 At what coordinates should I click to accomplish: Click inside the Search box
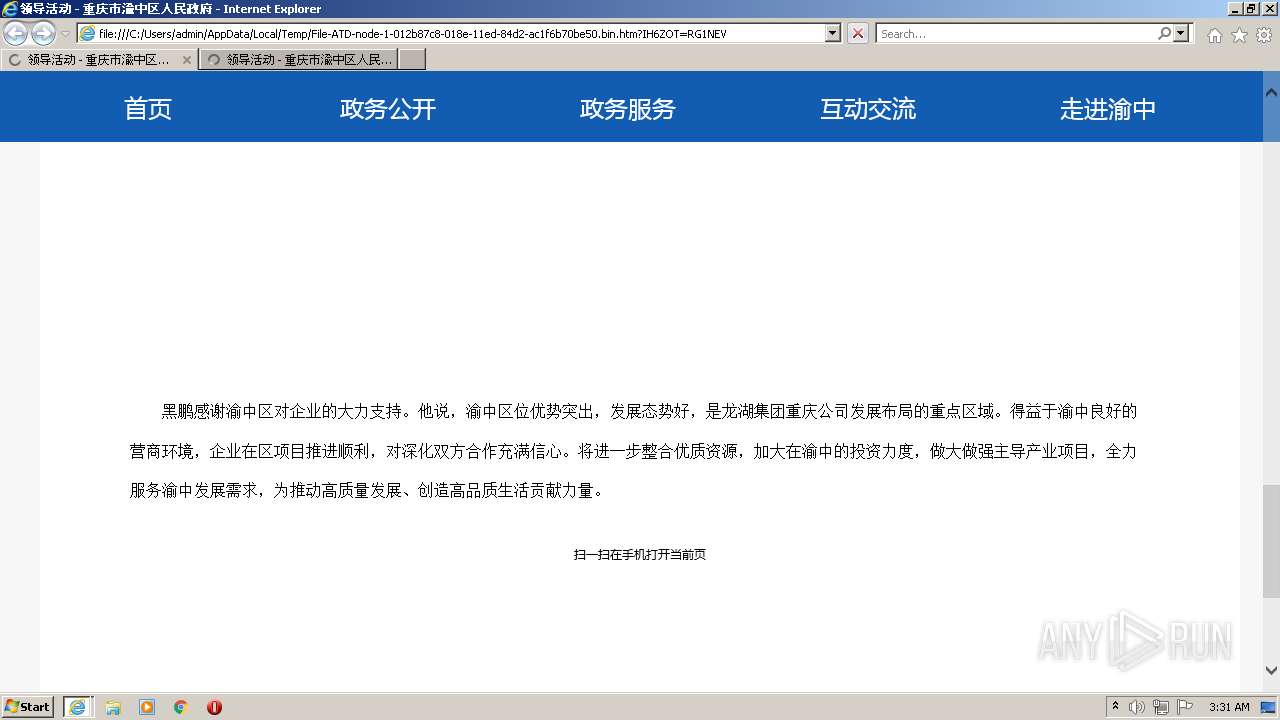tap(1016, 33)
